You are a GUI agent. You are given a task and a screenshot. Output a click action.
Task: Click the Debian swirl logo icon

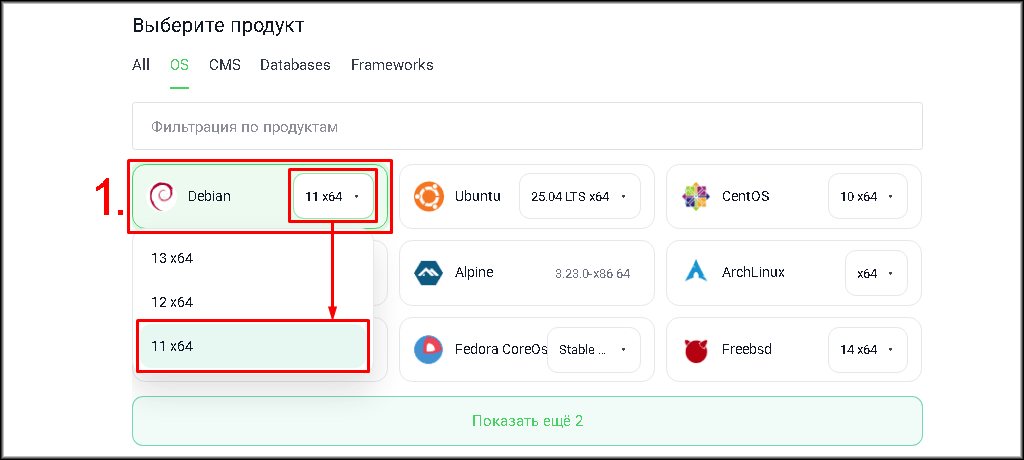[162, 196]
